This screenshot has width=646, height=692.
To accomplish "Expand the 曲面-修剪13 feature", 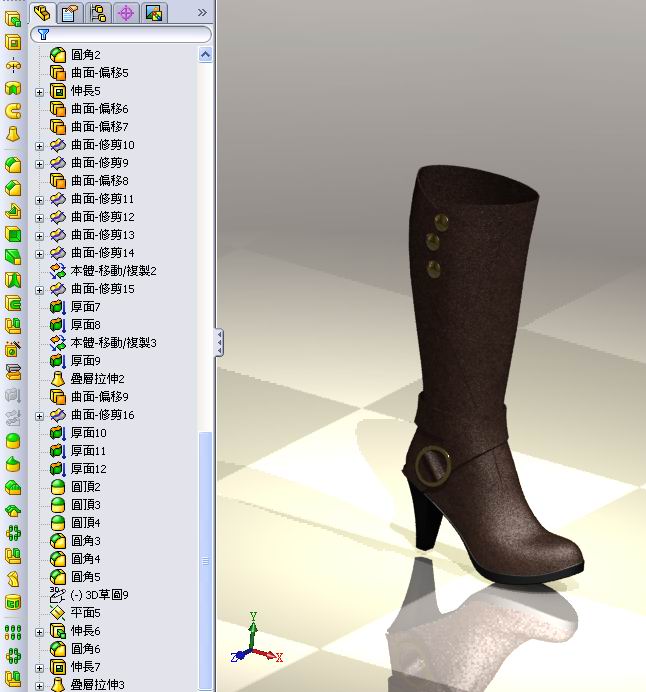I will [x=39, y=236].
